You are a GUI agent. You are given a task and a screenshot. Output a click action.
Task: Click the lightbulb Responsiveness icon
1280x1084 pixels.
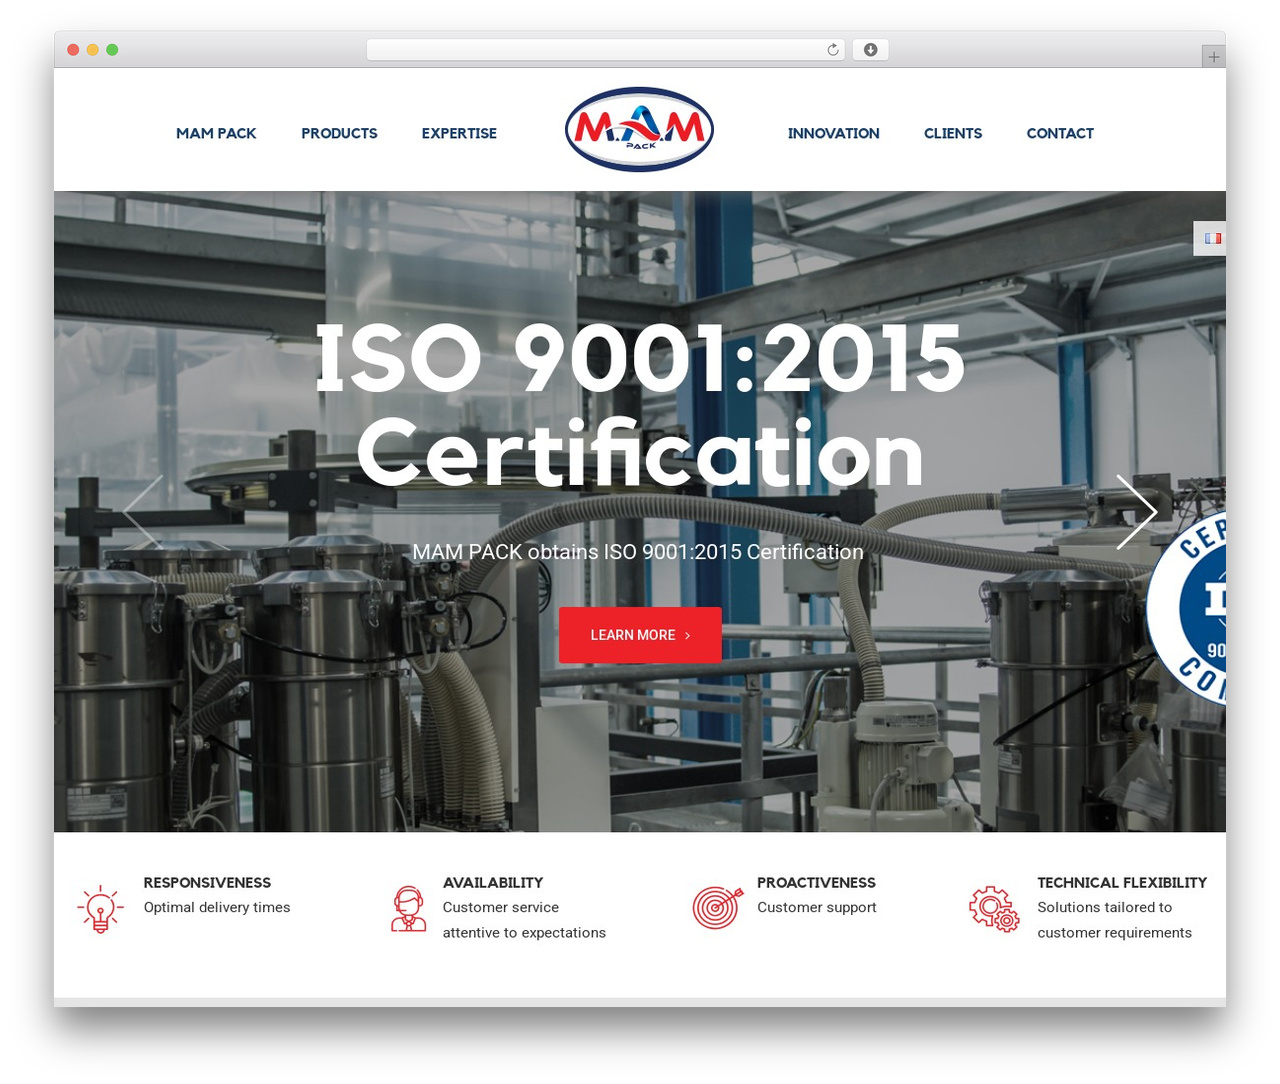pos(100,909)
